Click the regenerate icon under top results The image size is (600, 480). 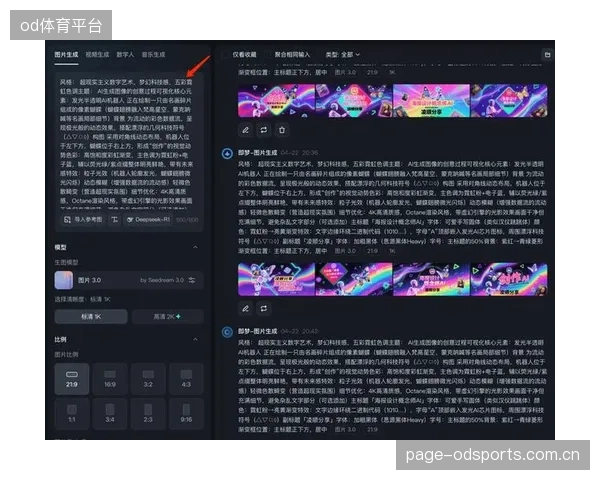(x=264, y=130)
